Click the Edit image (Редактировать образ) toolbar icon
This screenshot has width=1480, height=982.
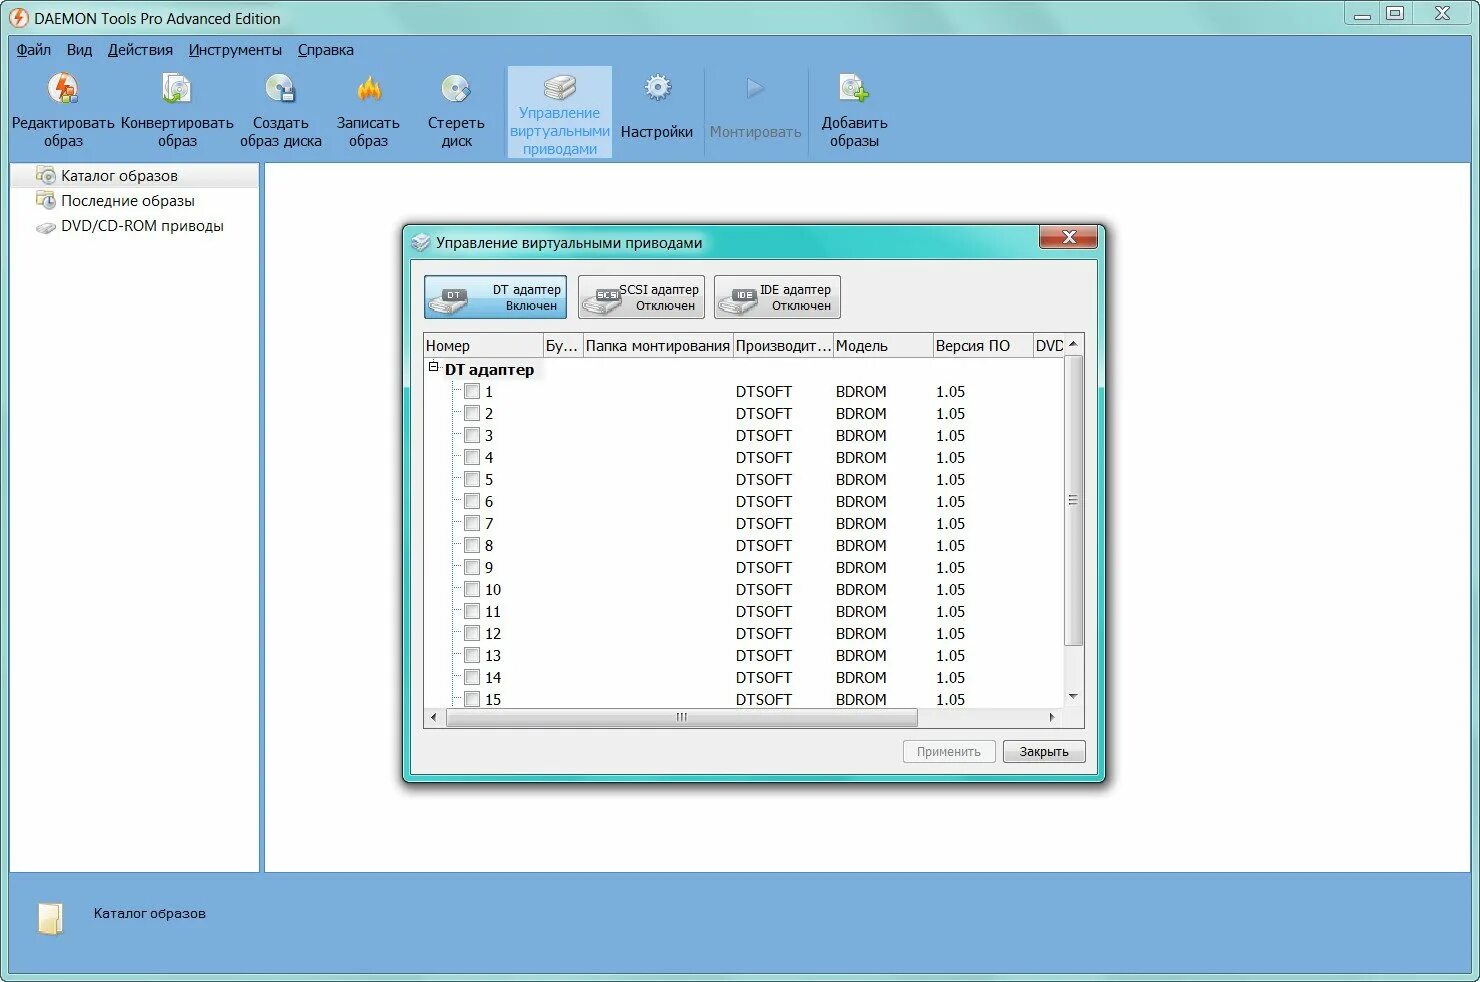[x=63, y=89]
